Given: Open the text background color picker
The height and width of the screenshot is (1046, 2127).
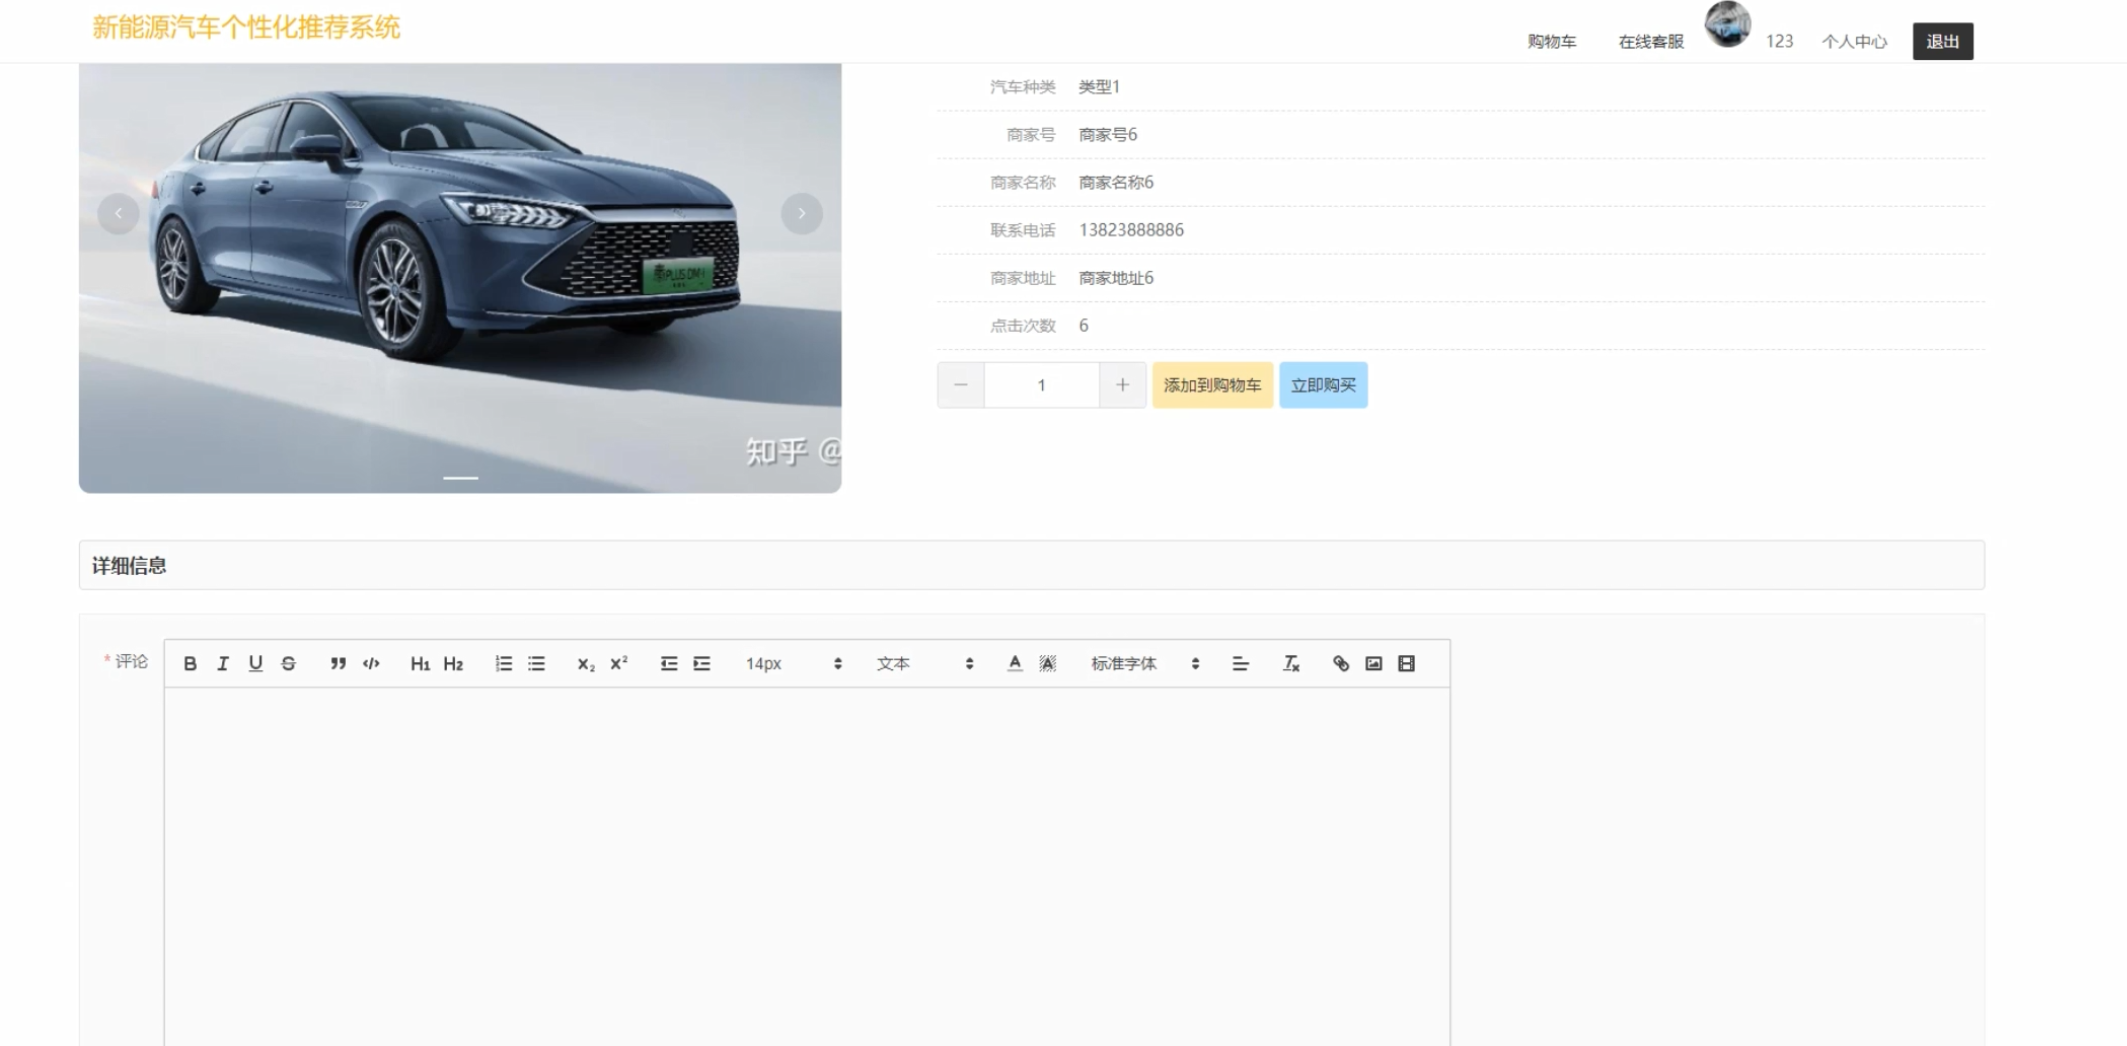Looking at the screenshot, I should click(x=1047, y=664).
